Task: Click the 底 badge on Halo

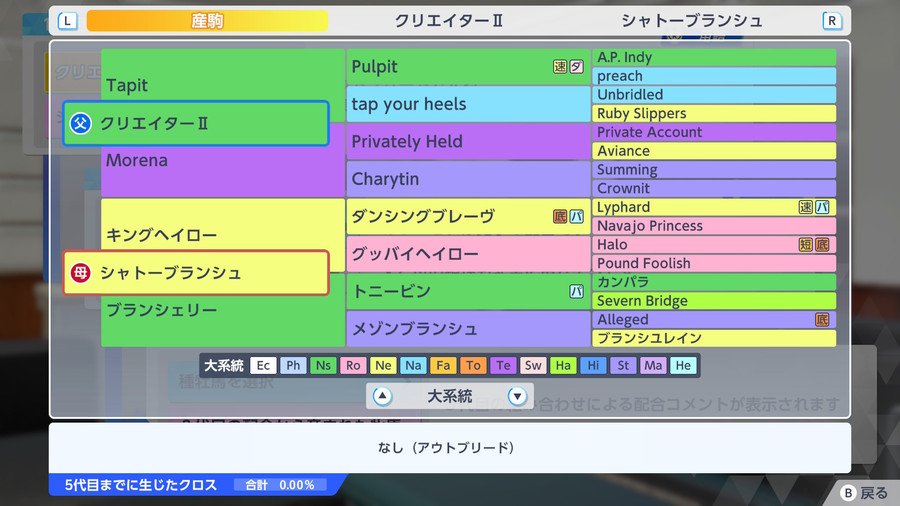Action: [822, 245]
